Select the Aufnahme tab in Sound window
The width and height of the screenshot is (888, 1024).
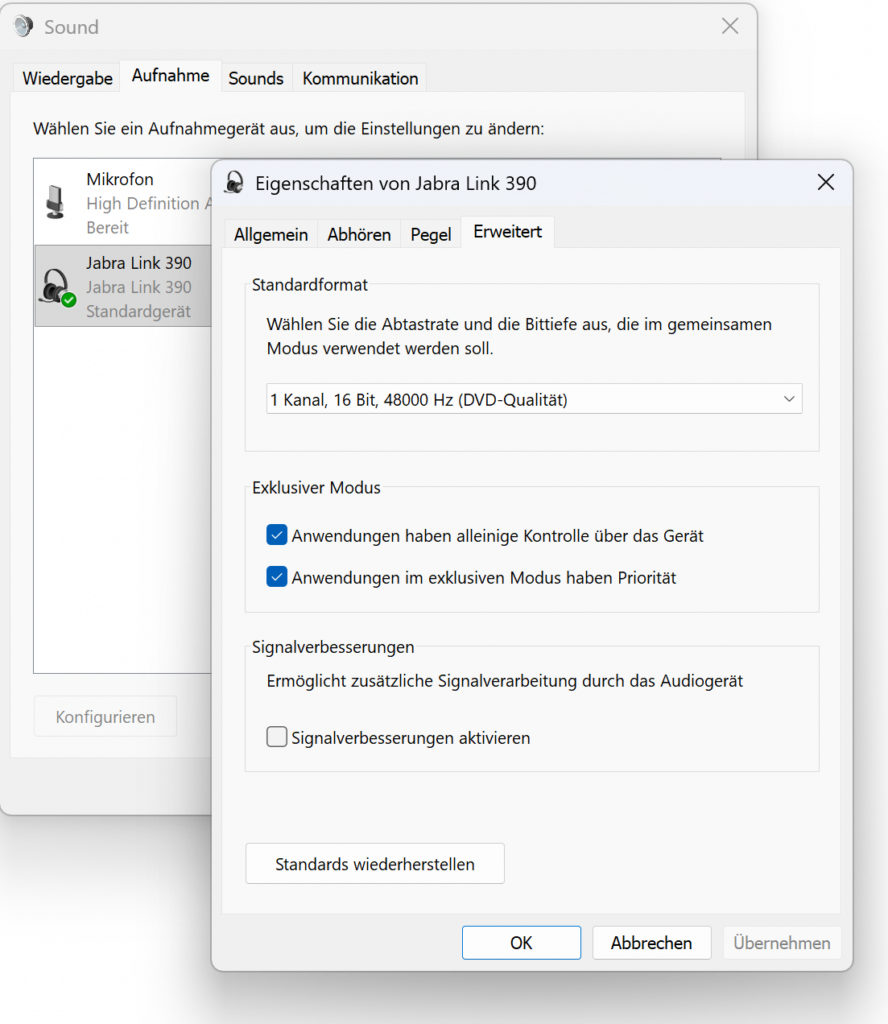click(x=170, y=76)
